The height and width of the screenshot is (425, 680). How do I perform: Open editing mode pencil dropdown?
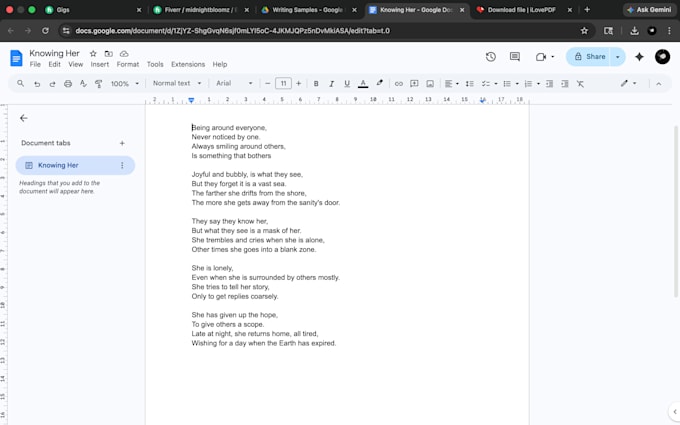pos(628,83)
